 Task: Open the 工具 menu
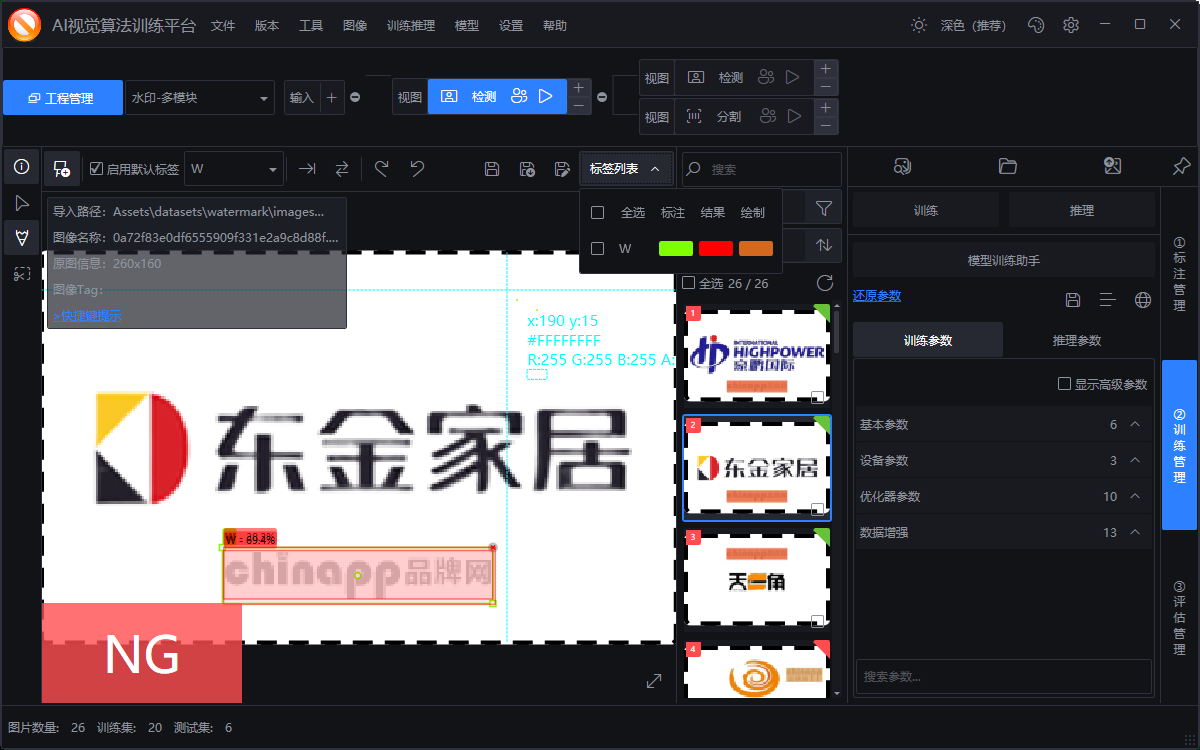tap(311, 26)
